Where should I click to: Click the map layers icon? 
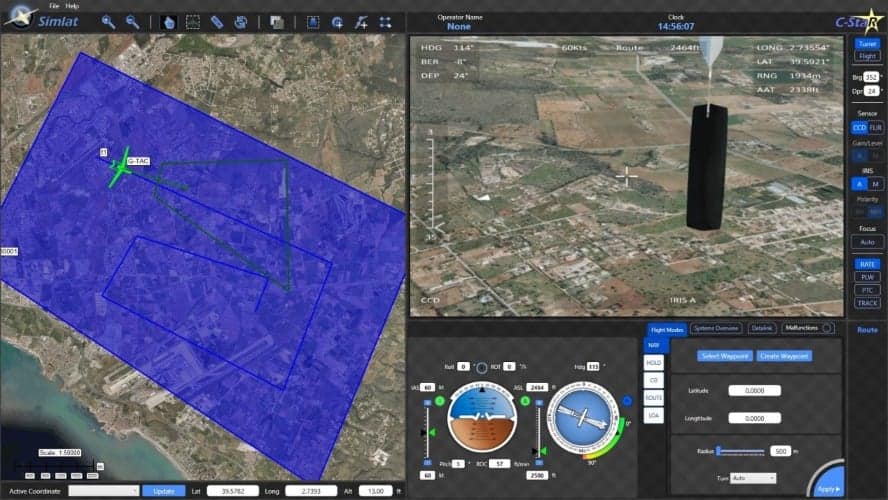[x=277, y=22]
